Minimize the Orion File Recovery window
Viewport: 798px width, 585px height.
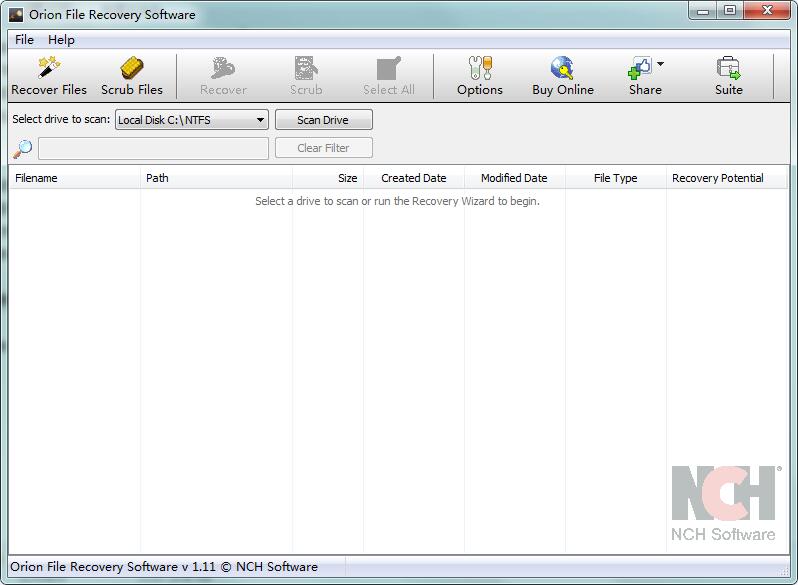pyautogui.click(x=703, y=11)
